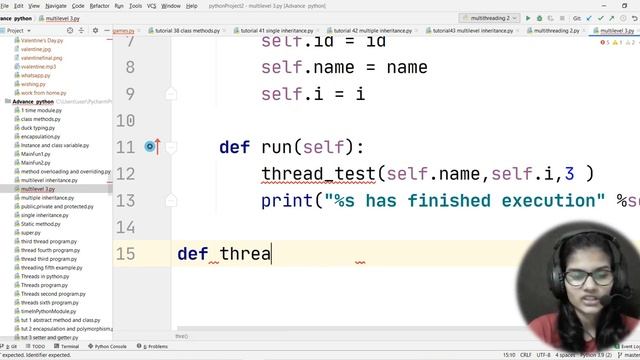Open Valentine's Day.py in project tree
The width and height of the screenshot is (640, 360).
pyautogui.click(x=42, y=40)
